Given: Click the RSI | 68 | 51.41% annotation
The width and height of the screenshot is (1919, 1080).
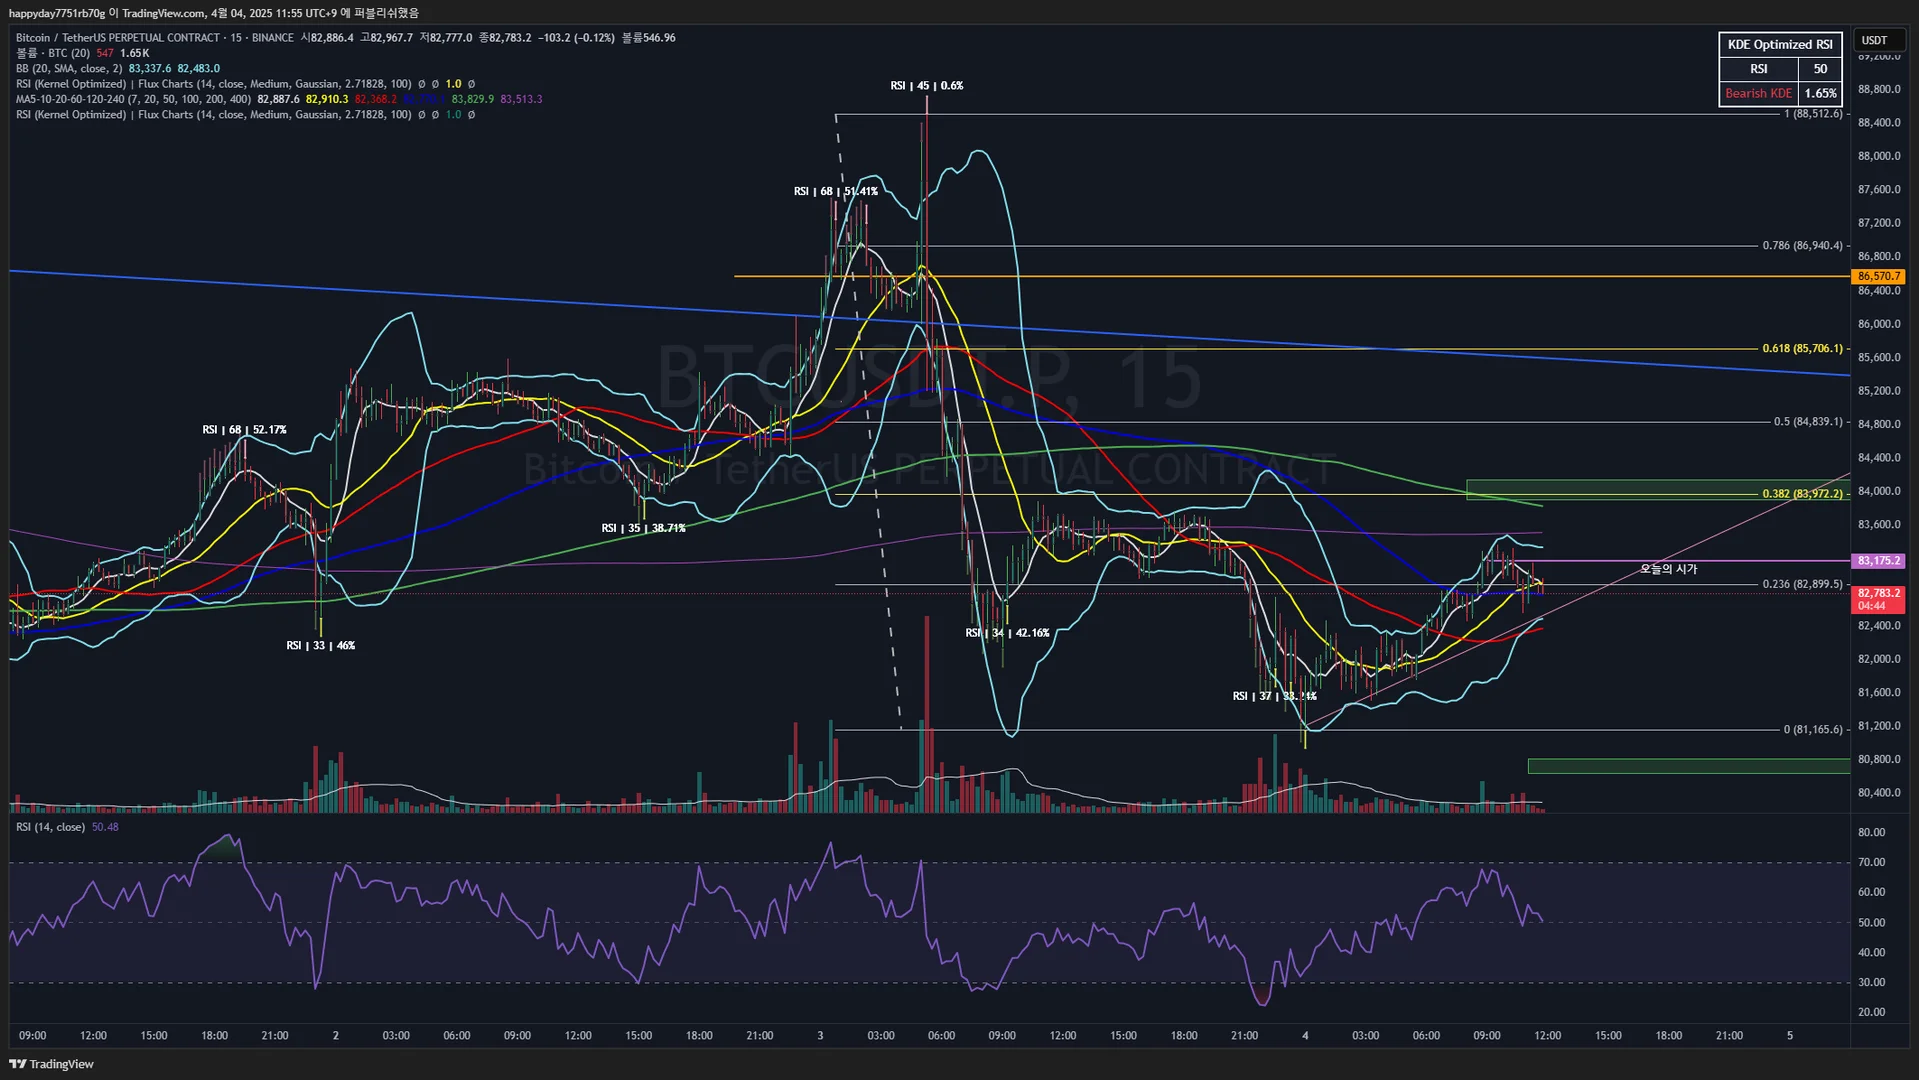Looking at the screenshot, I should click(x=836, y=191).
